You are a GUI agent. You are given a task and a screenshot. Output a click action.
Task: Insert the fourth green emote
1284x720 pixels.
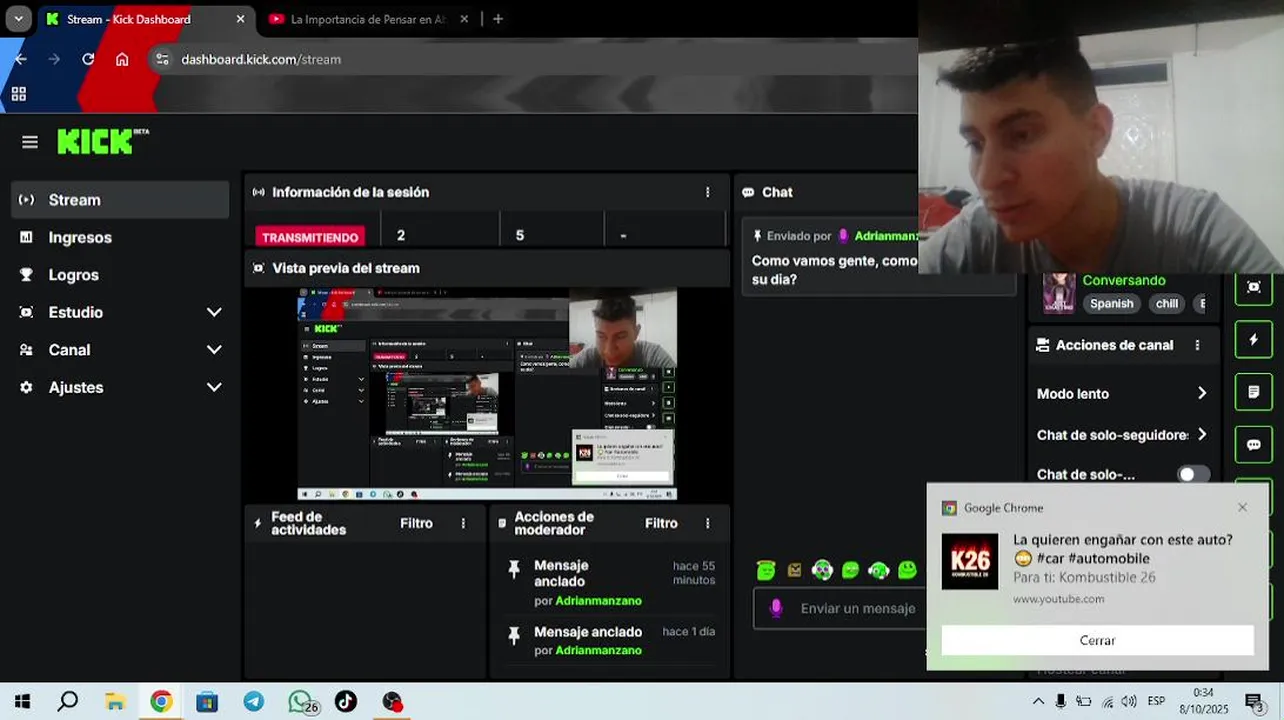(x=850, y=570)
